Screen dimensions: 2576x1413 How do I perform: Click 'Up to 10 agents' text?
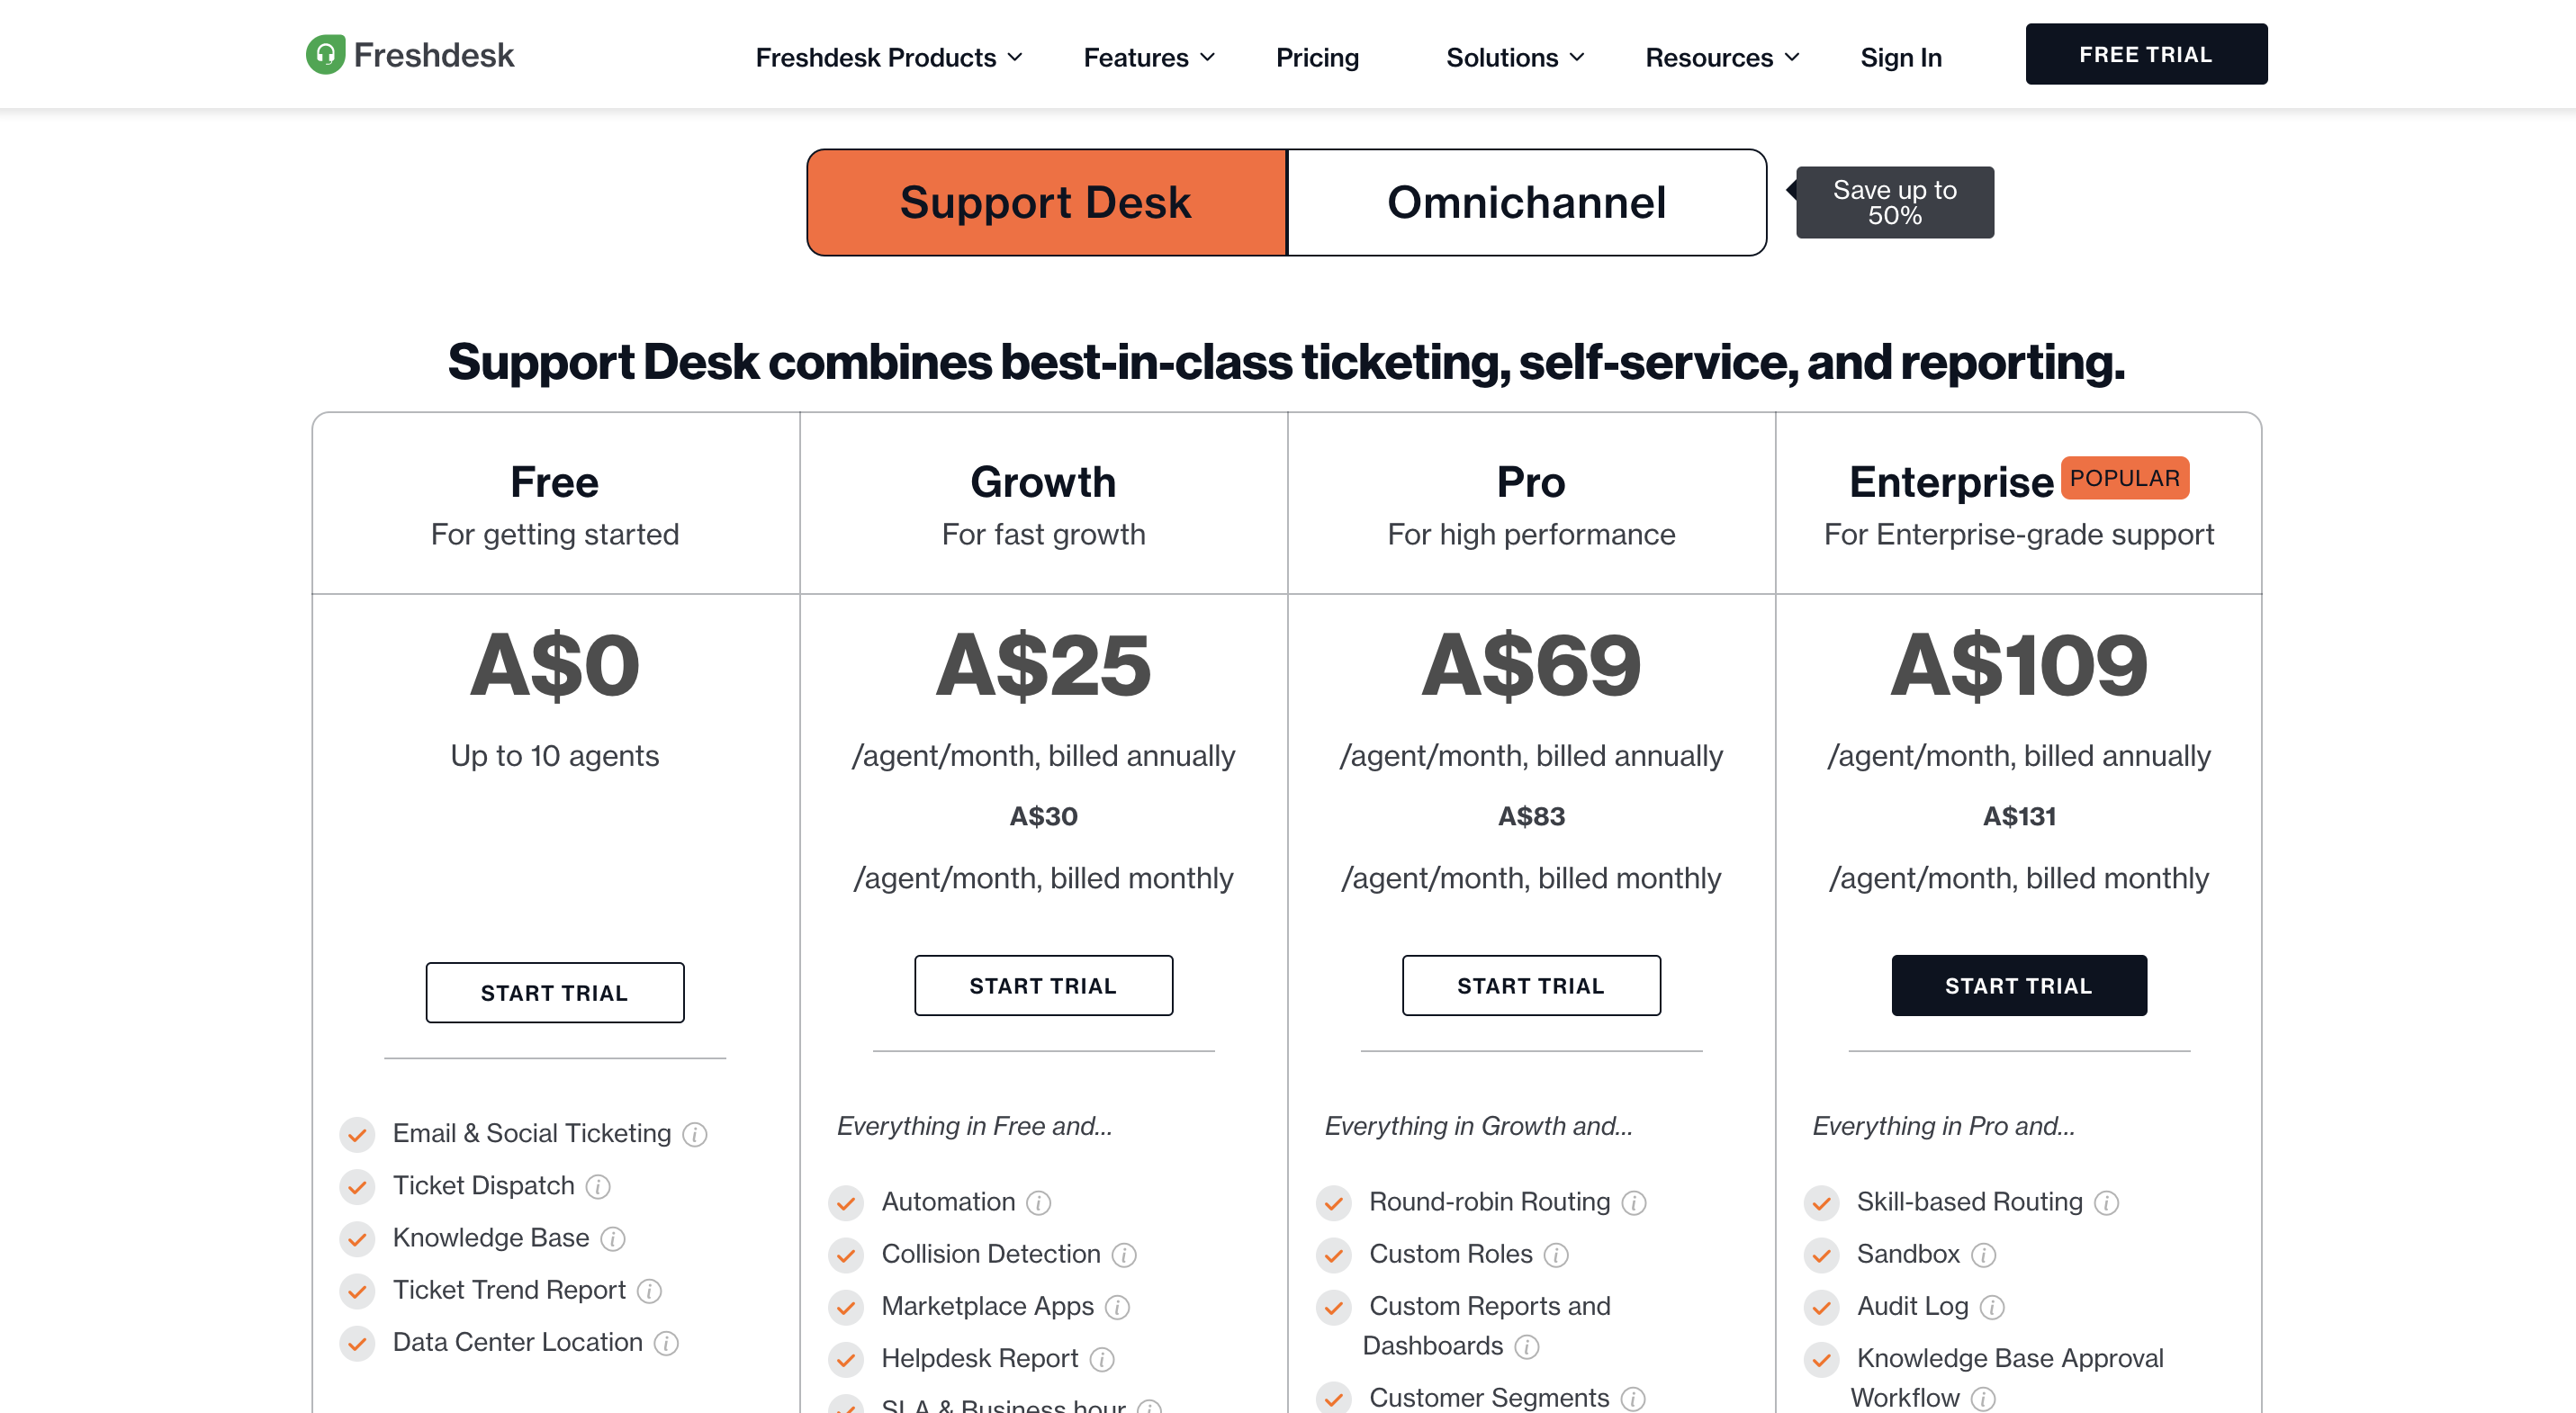pos(555,756)
